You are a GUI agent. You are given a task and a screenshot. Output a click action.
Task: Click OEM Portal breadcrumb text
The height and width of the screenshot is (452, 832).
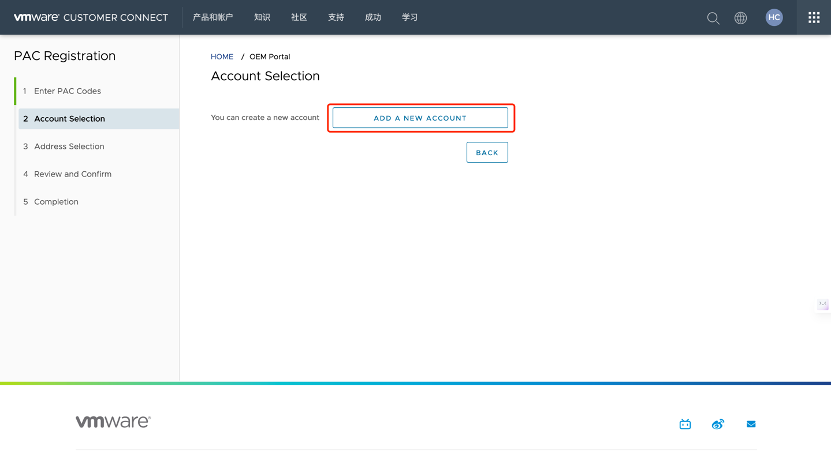coord(270,56)
